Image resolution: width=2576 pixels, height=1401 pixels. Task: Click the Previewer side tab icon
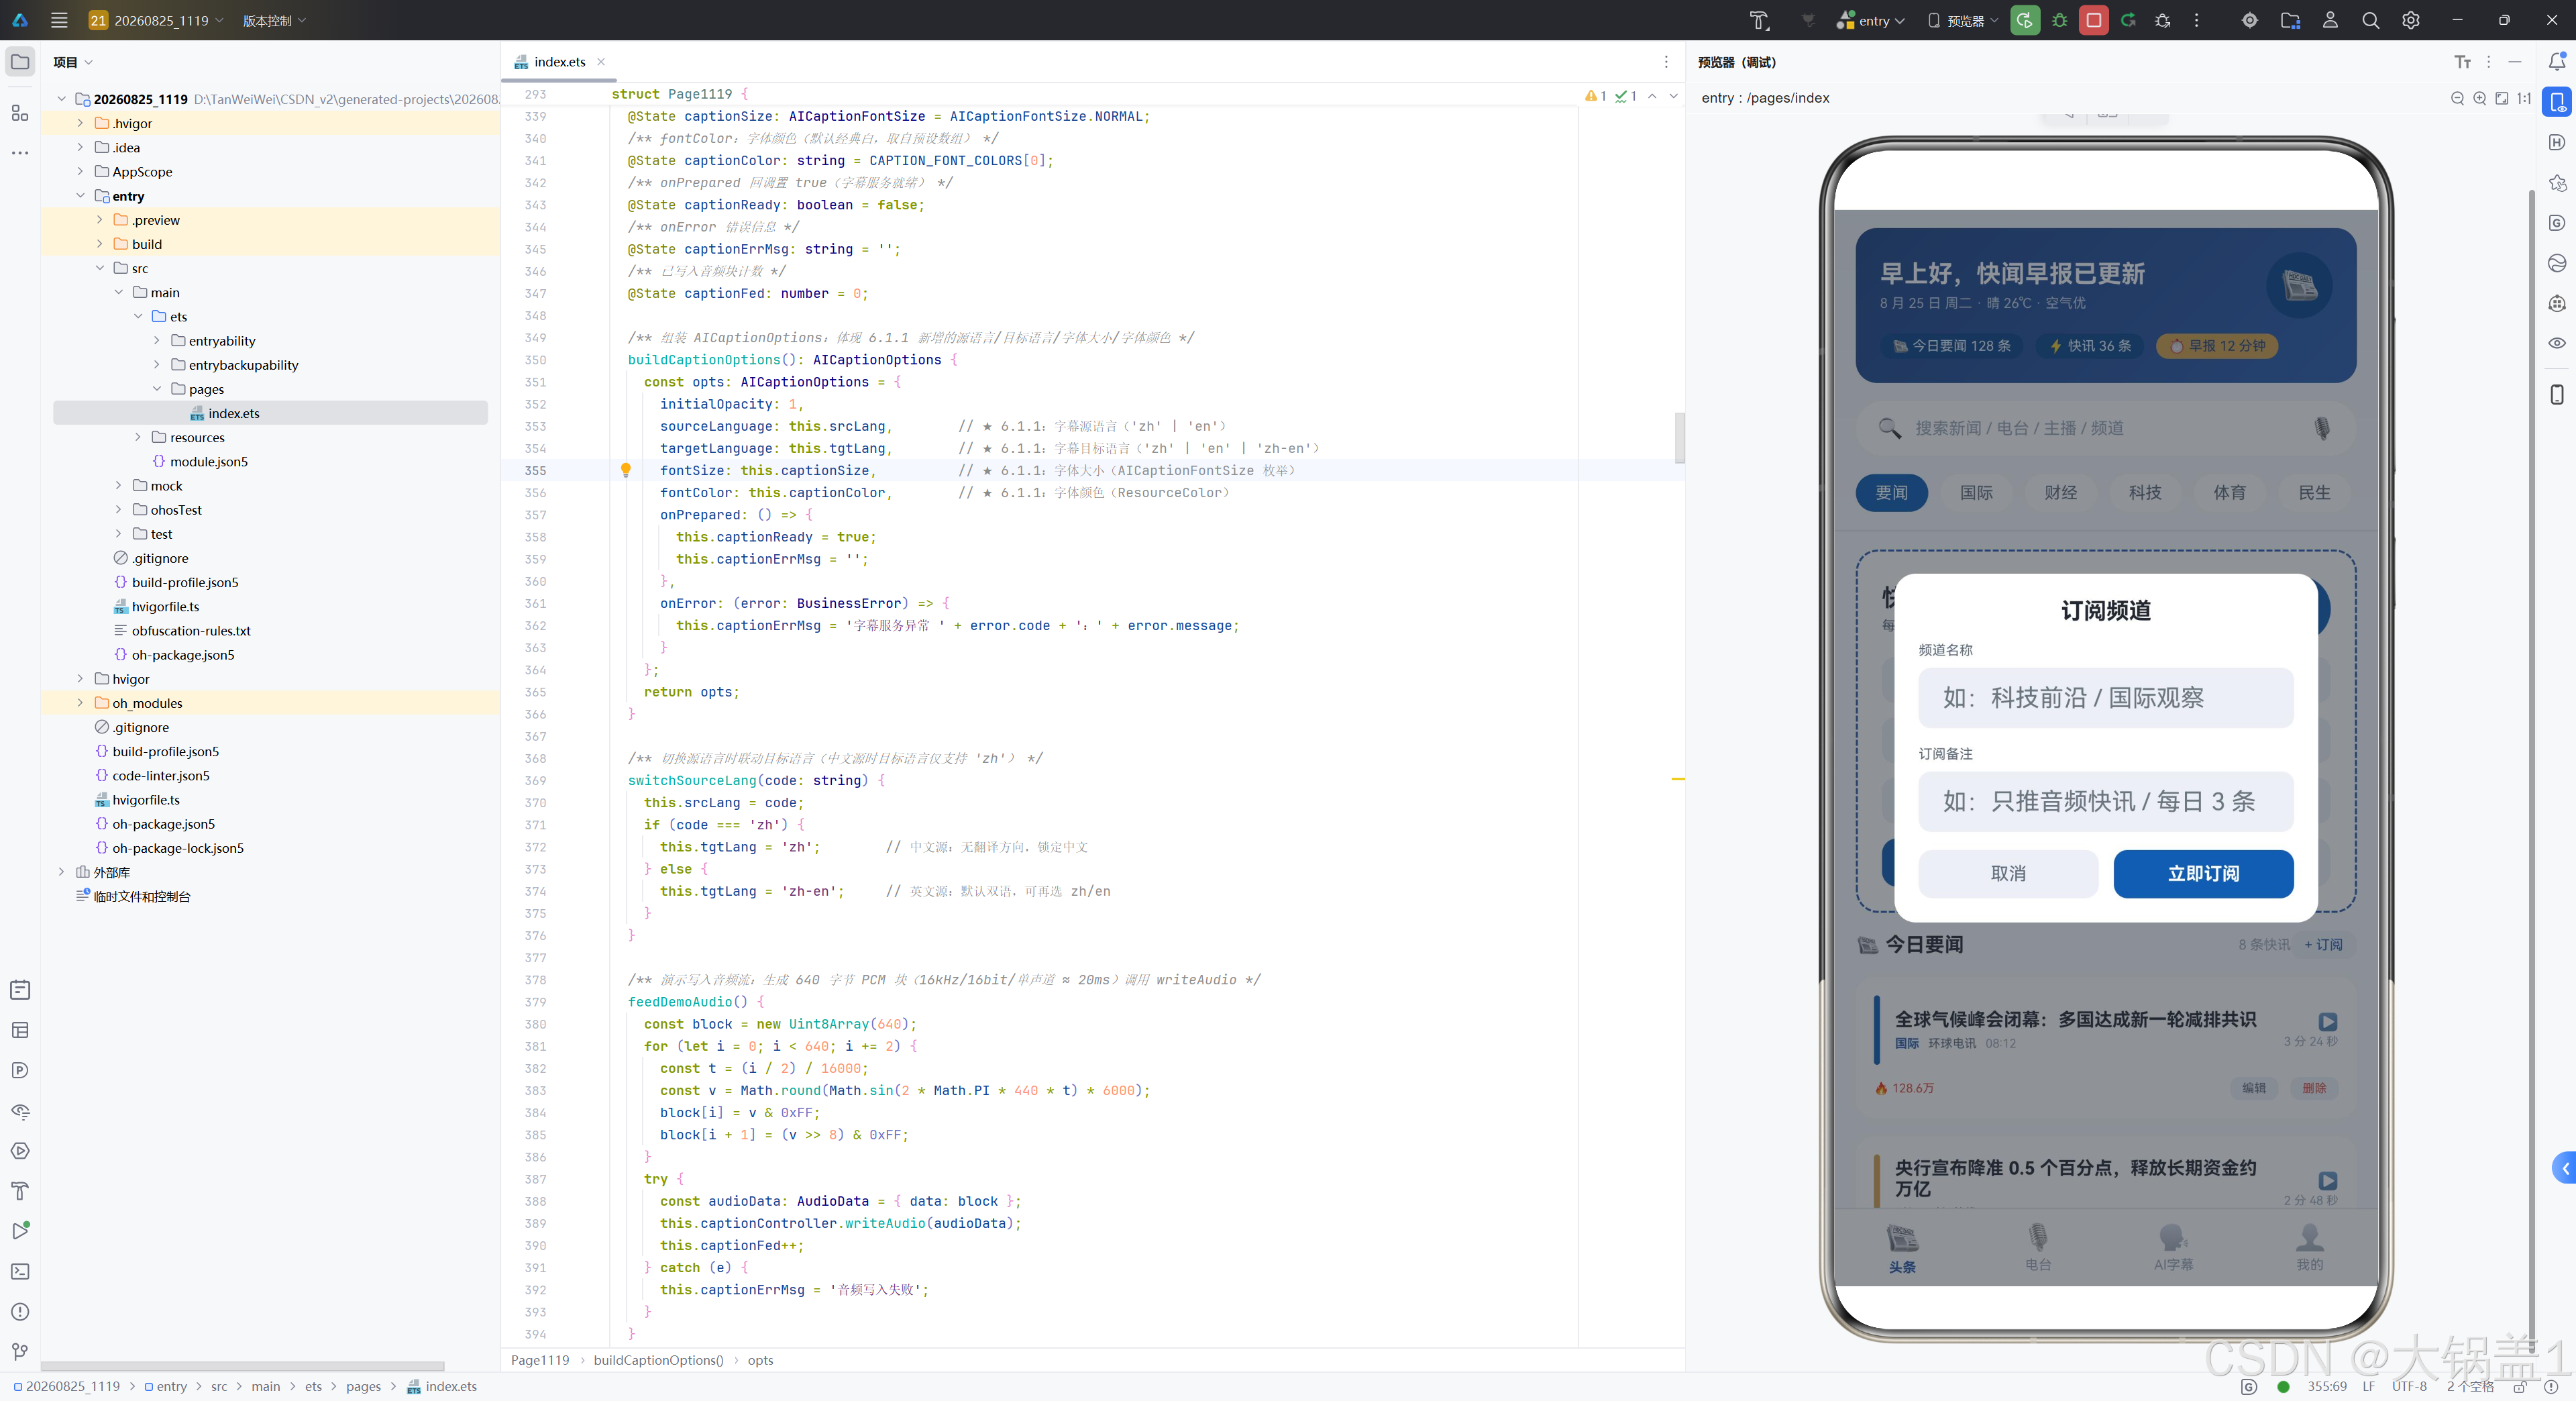2557,102
